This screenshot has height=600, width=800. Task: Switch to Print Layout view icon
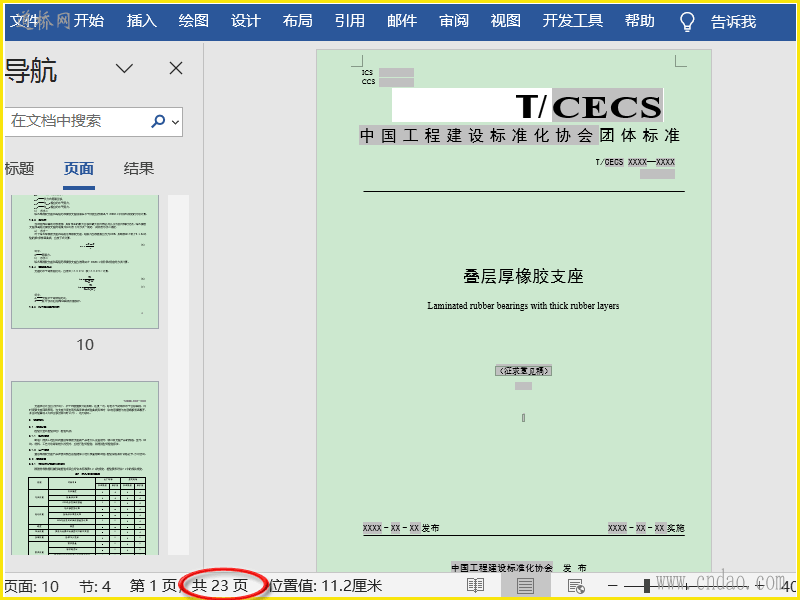tap(525, 586)
